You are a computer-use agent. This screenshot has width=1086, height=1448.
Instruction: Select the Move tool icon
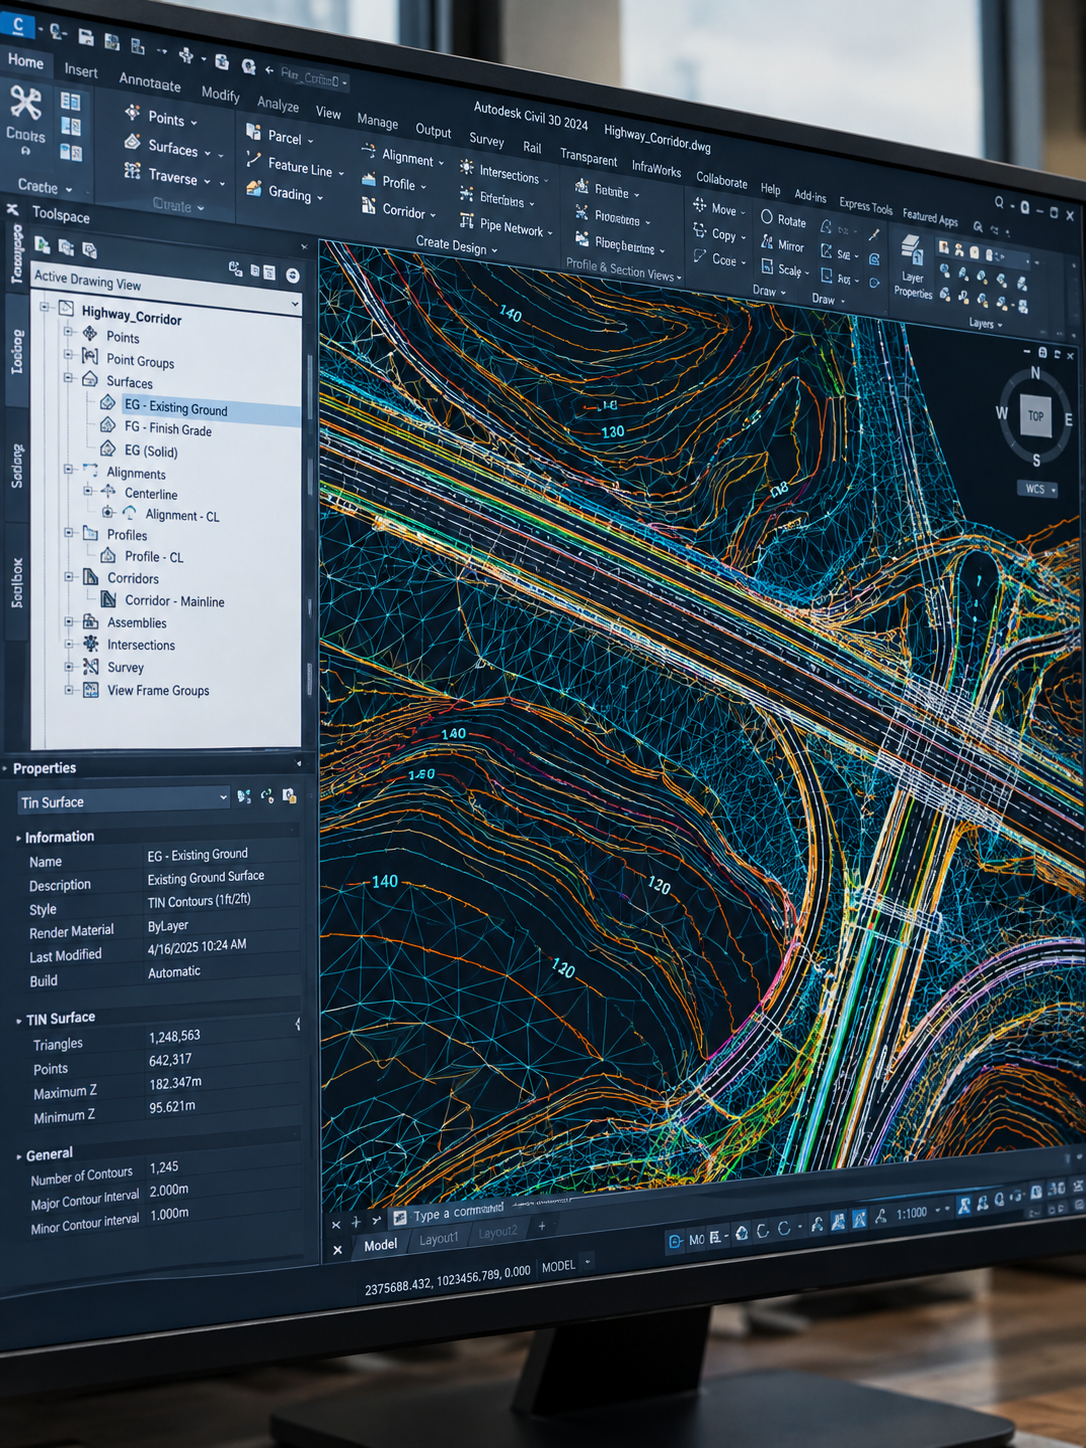click(699, 205)
